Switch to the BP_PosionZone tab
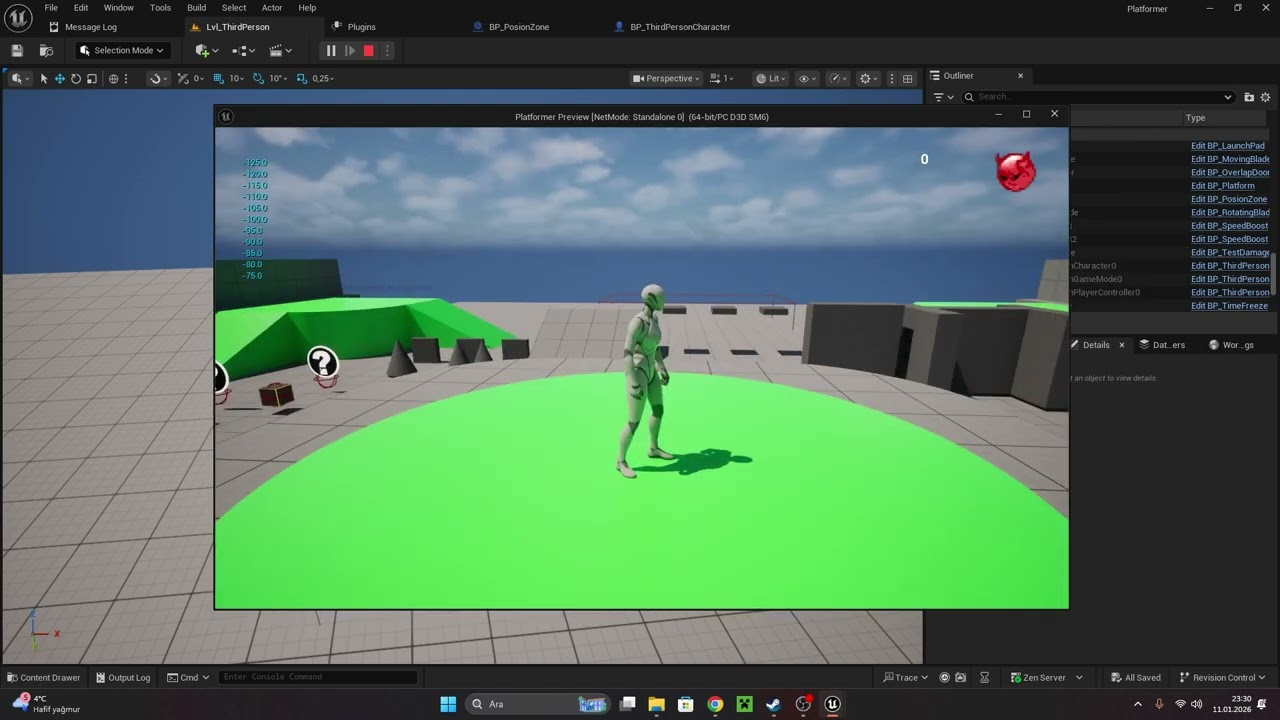The width and height of the screenshot is (1280, 720). pyautogui.click(x=518, y=27)
